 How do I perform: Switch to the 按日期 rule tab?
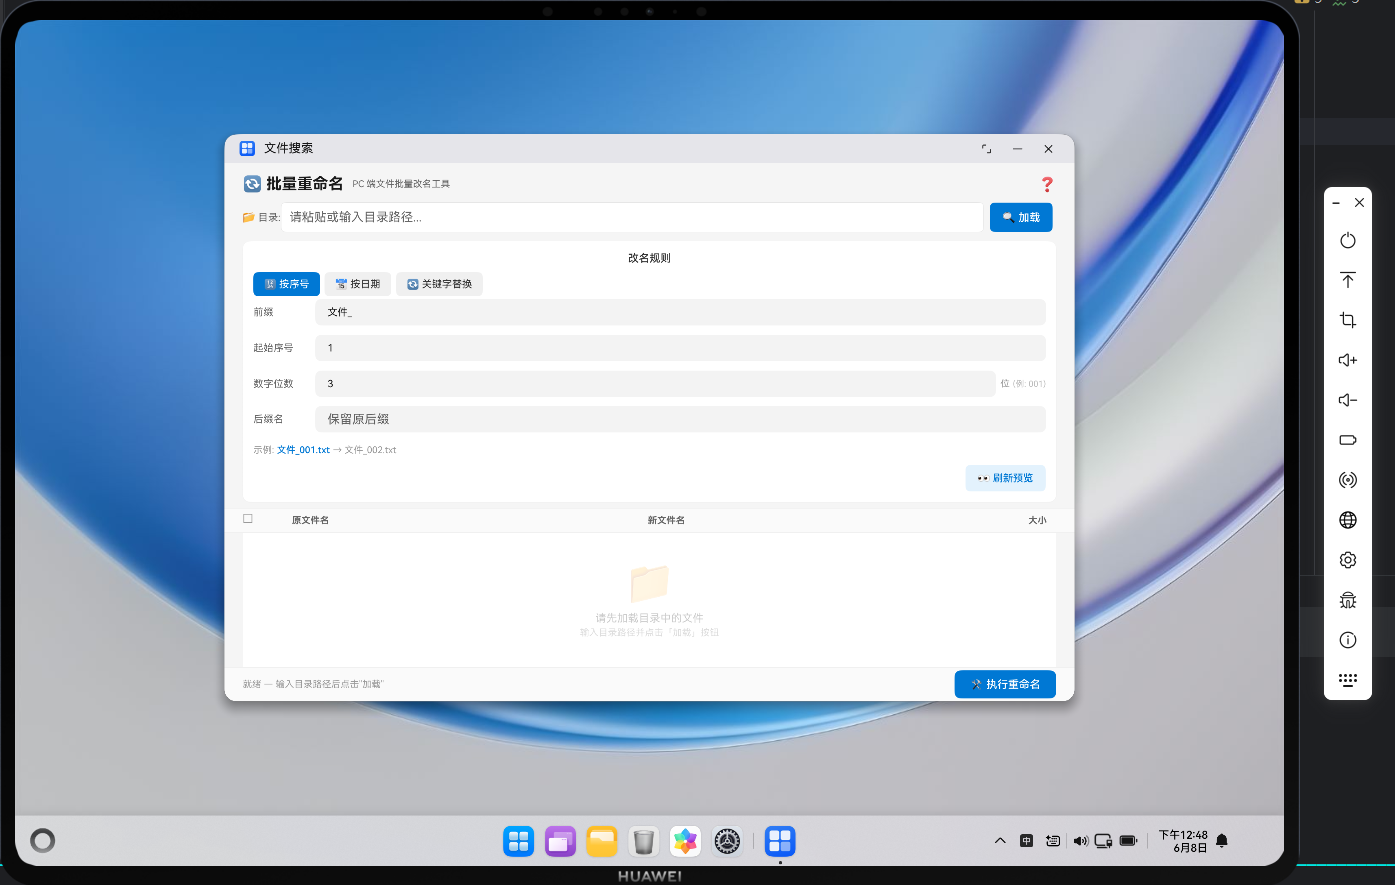pyautogui.click(x=358, y=284)
